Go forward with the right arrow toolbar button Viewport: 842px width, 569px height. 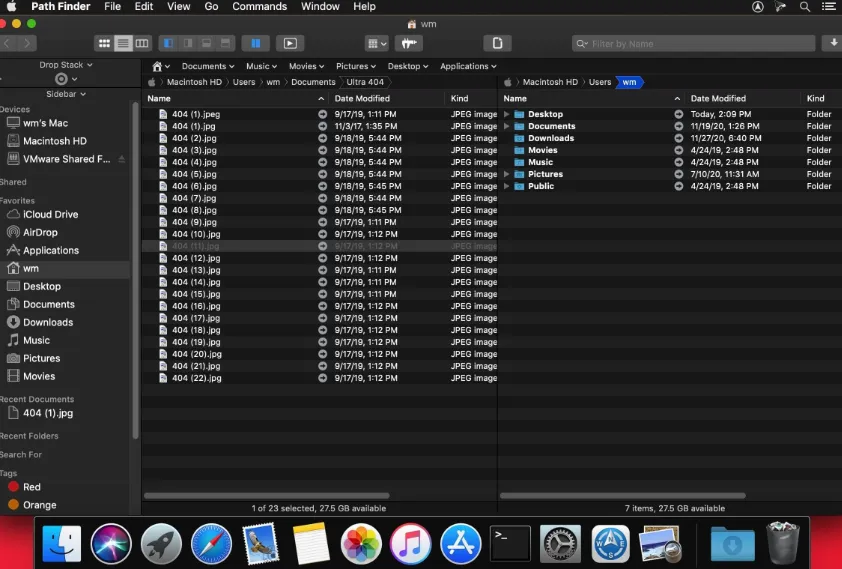pyautogui.click(x=27, y=43)
